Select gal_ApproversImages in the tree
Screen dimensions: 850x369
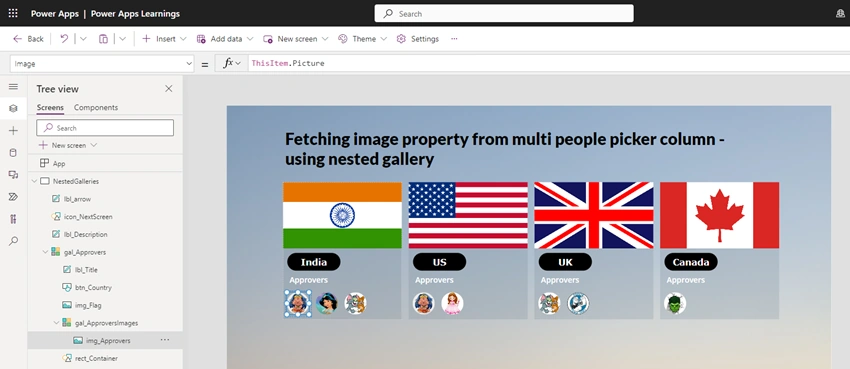pyautogui.click(x=106, y=323)
